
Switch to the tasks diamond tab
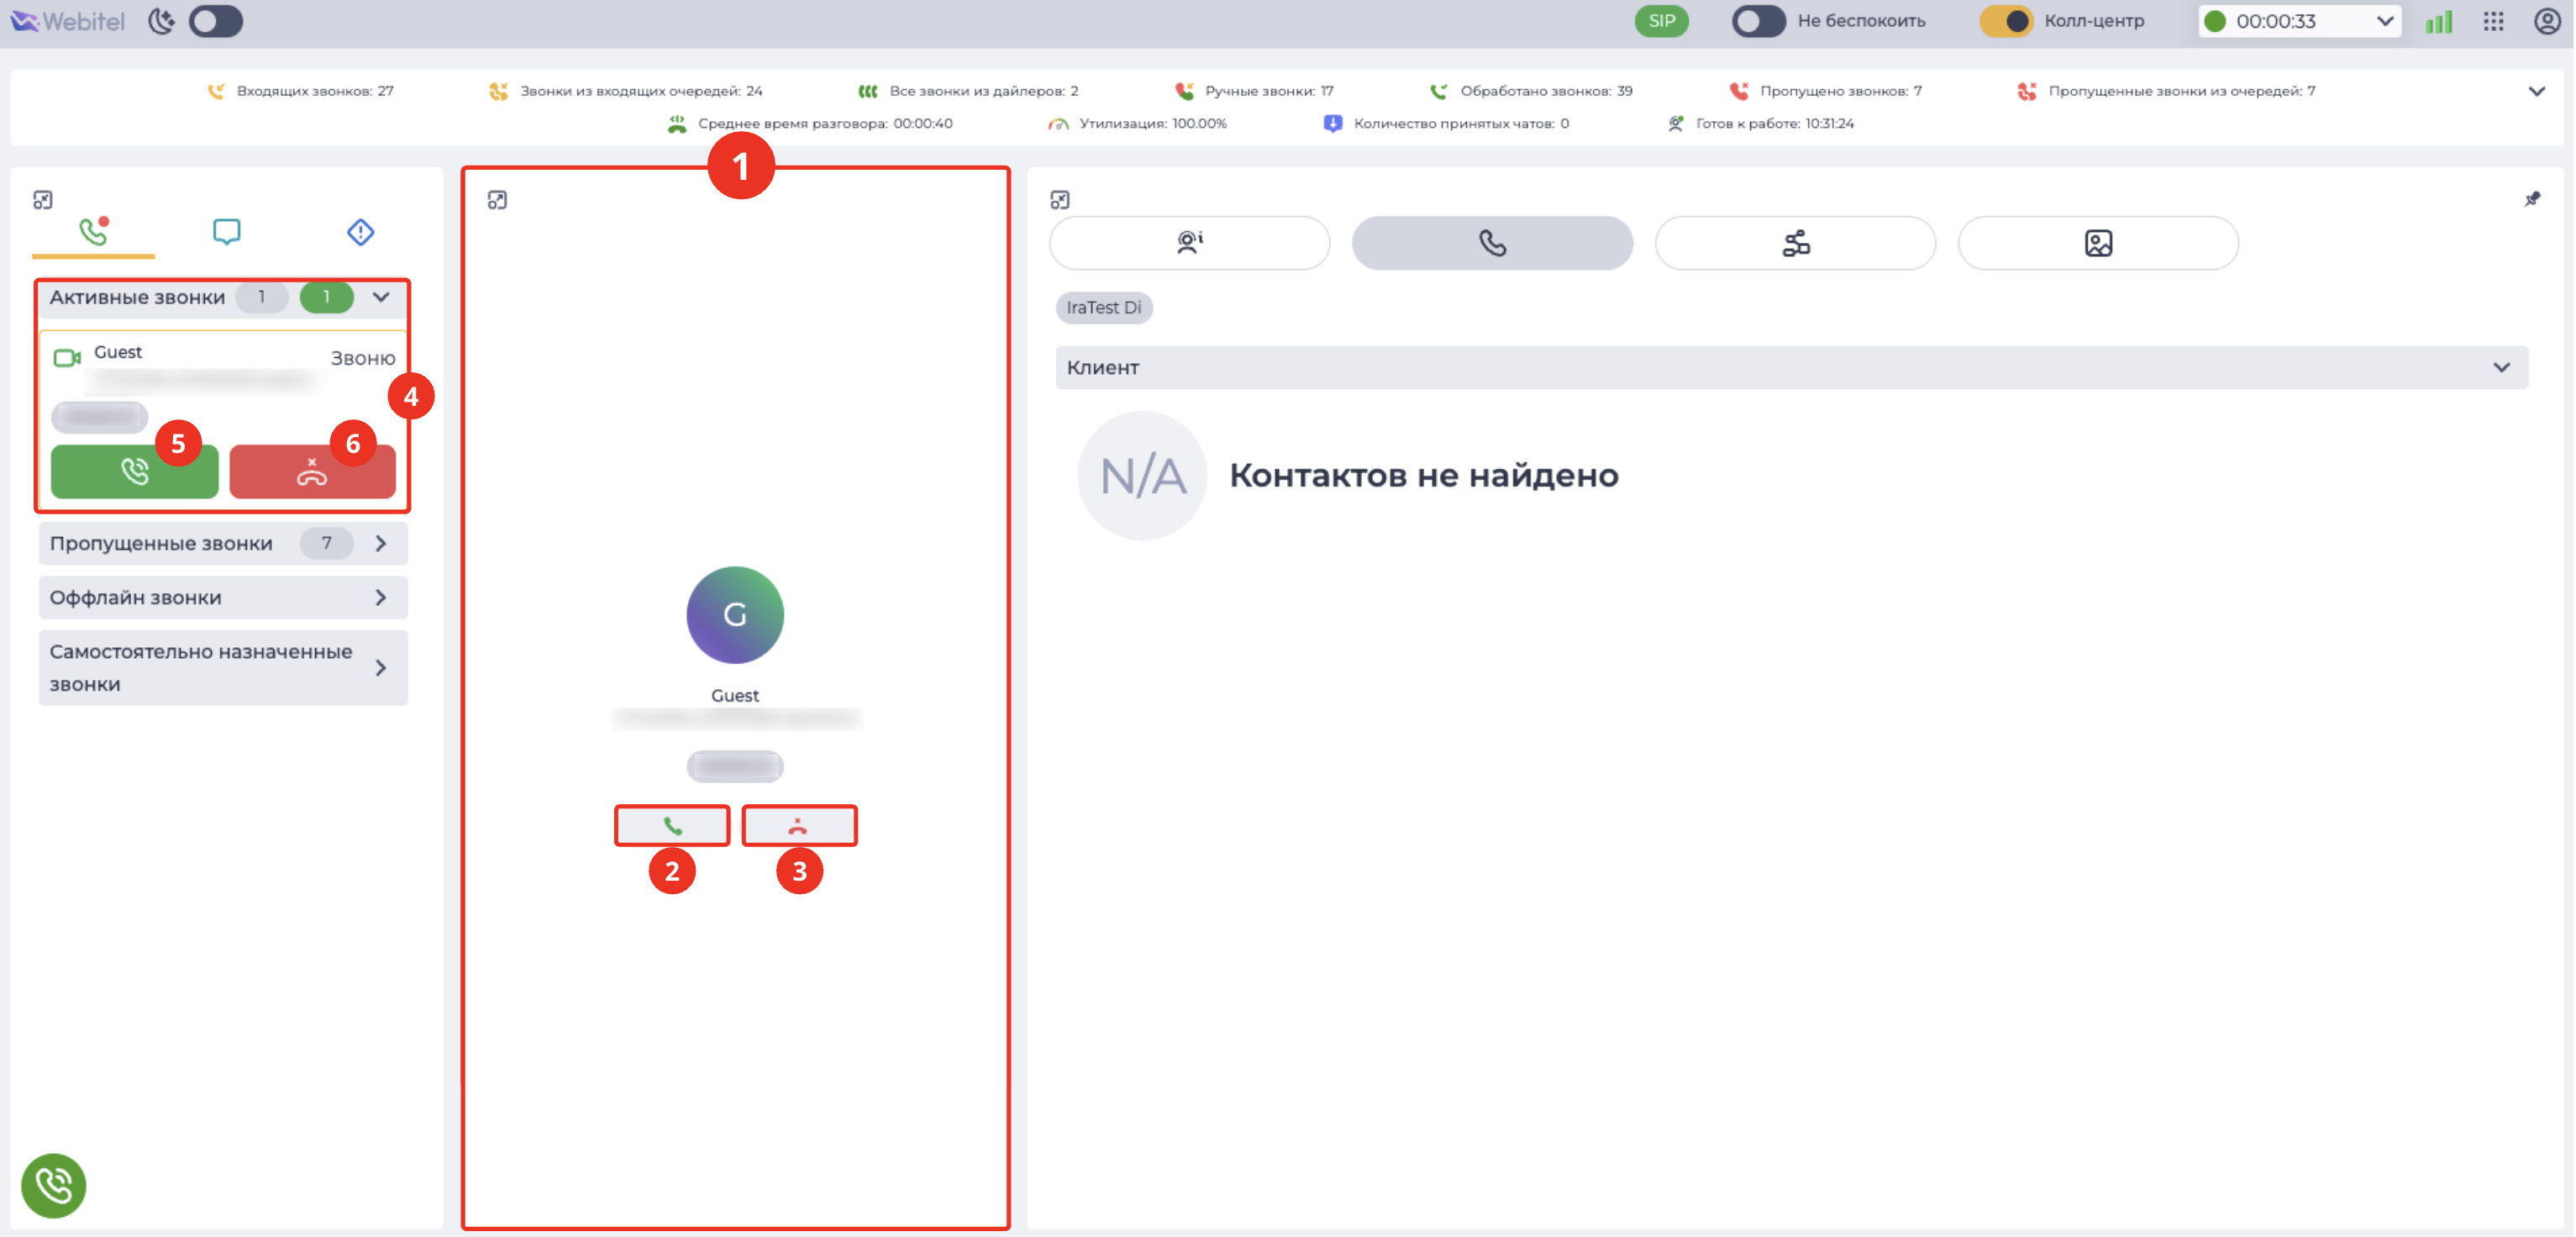coord(360,232)
